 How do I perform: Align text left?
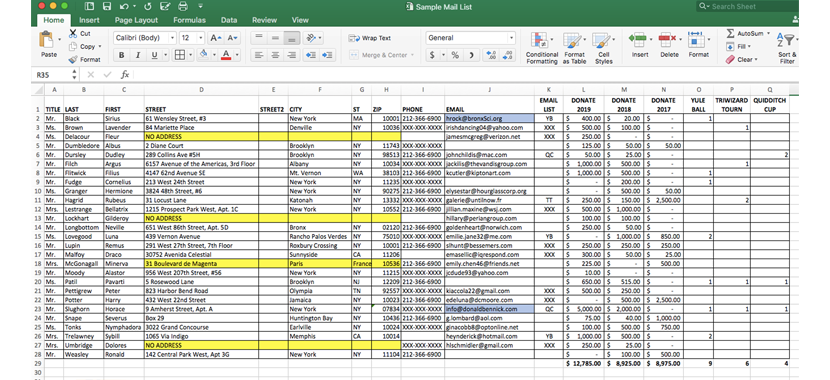pos(258,55)
